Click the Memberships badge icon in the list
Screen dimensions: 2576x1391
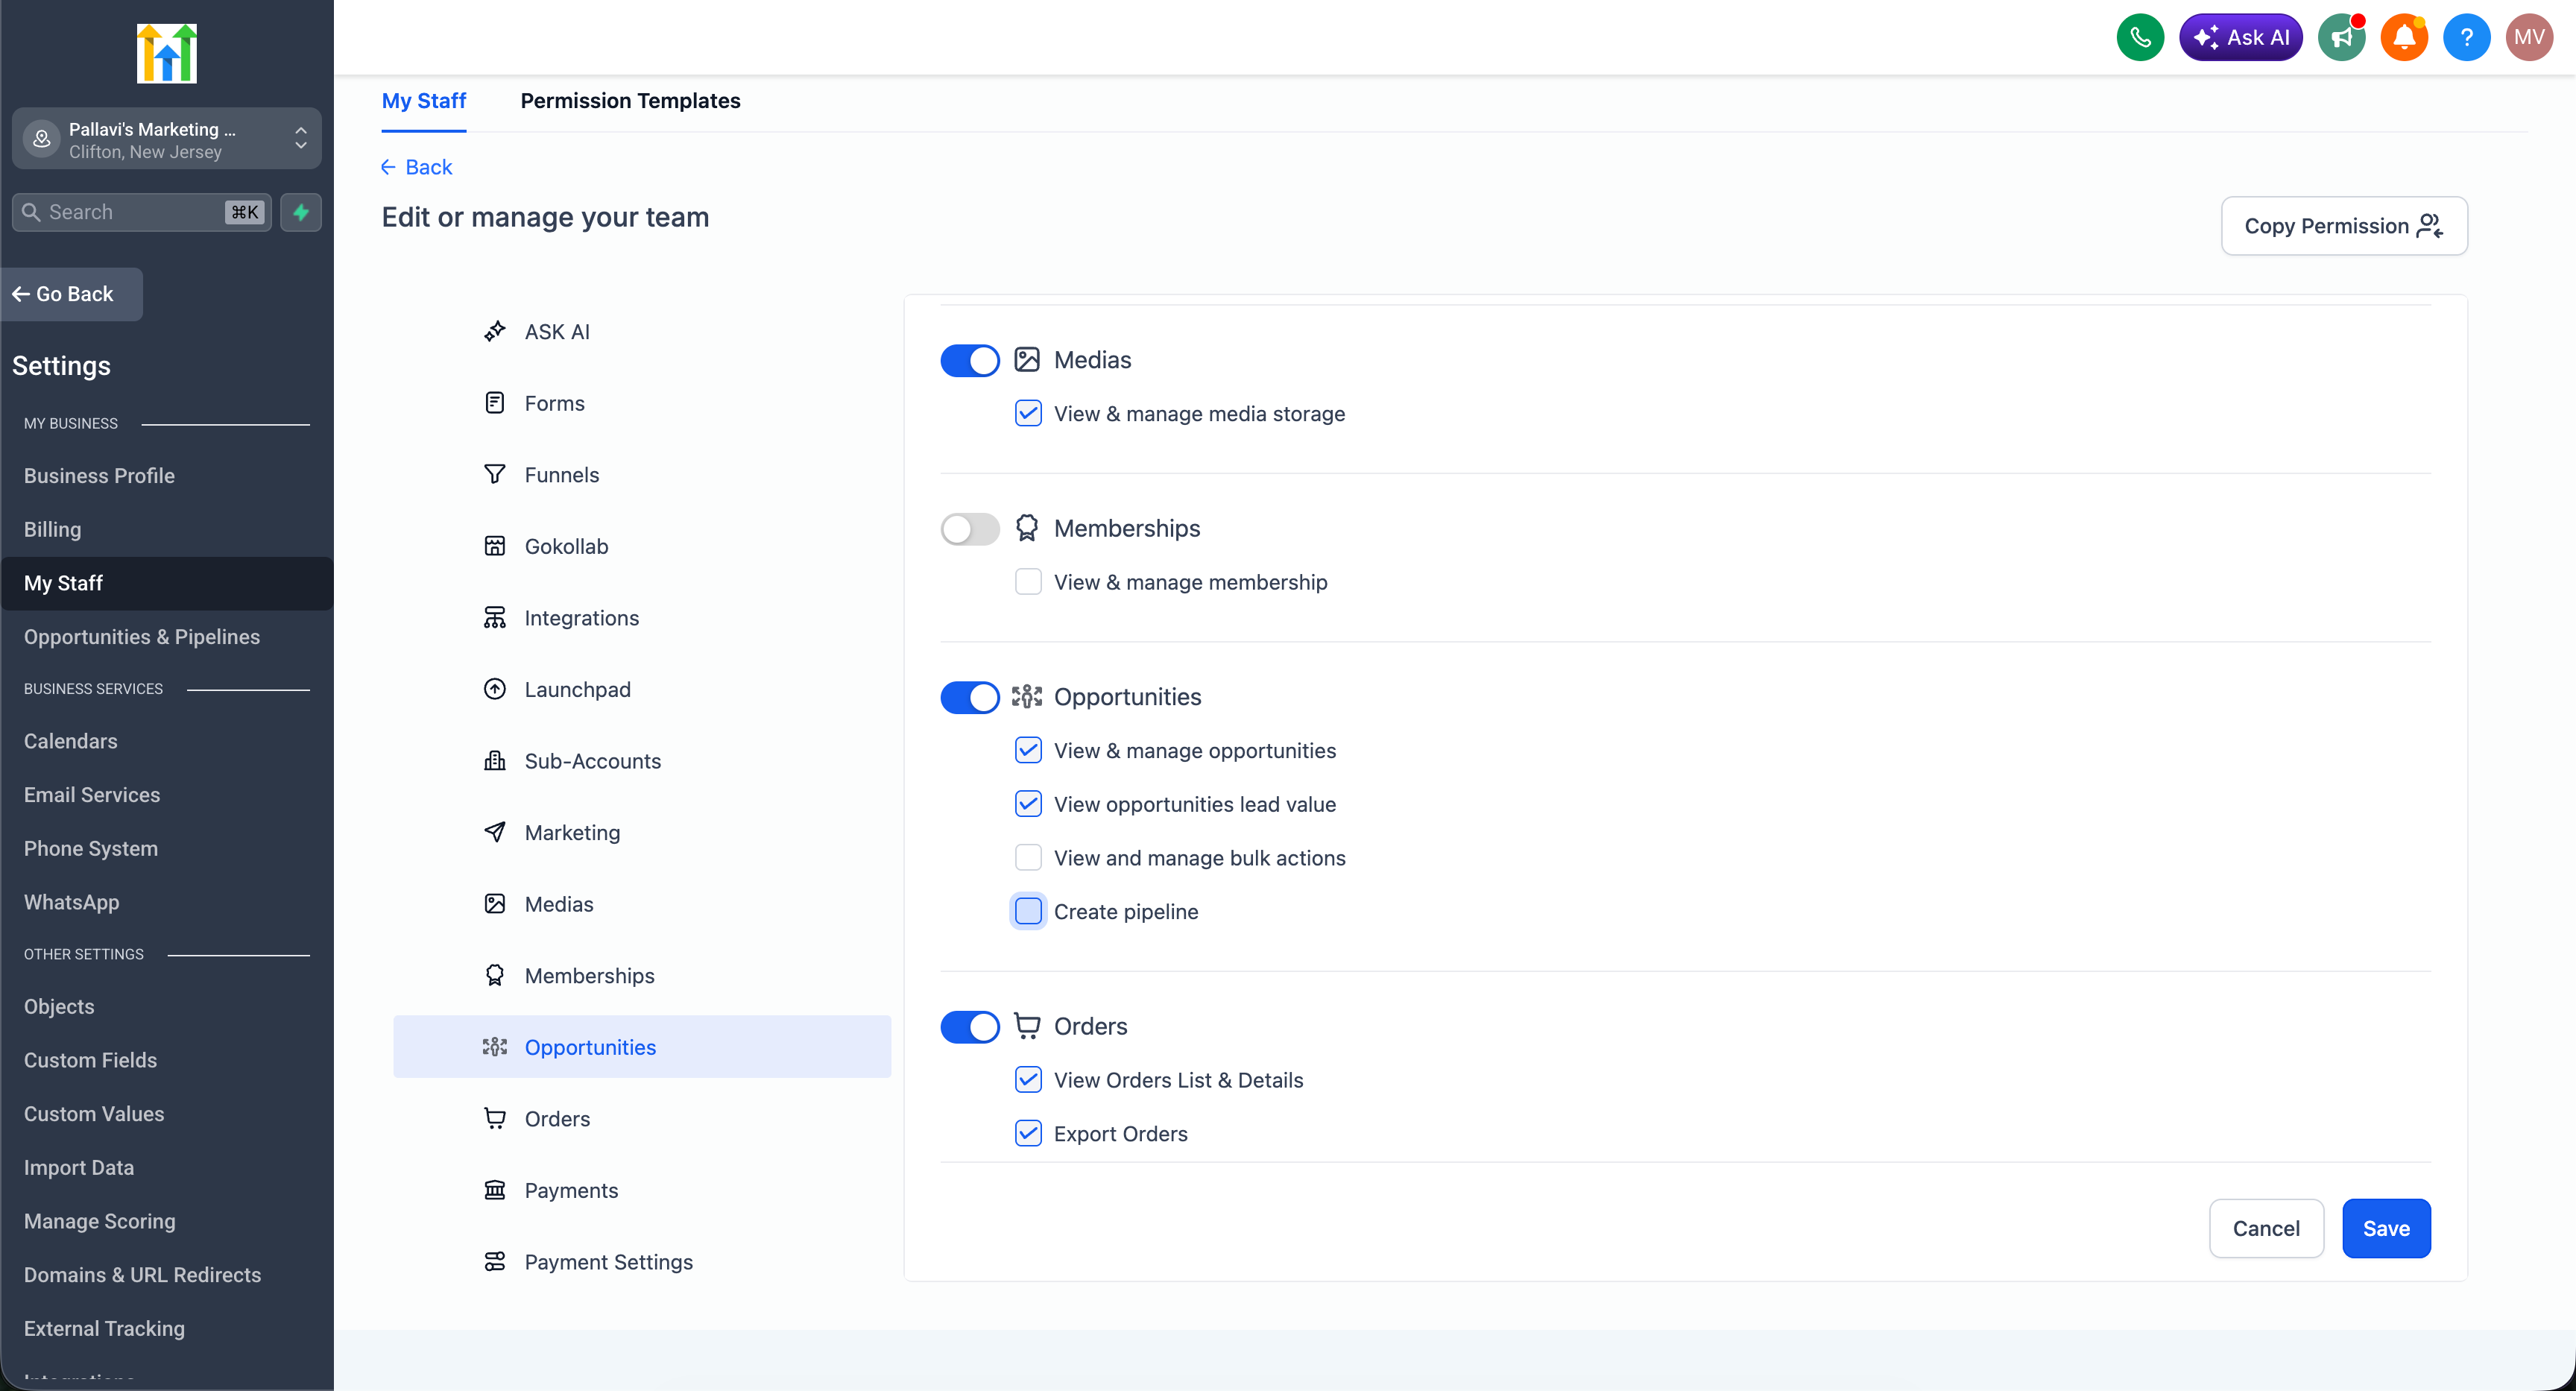495,975
